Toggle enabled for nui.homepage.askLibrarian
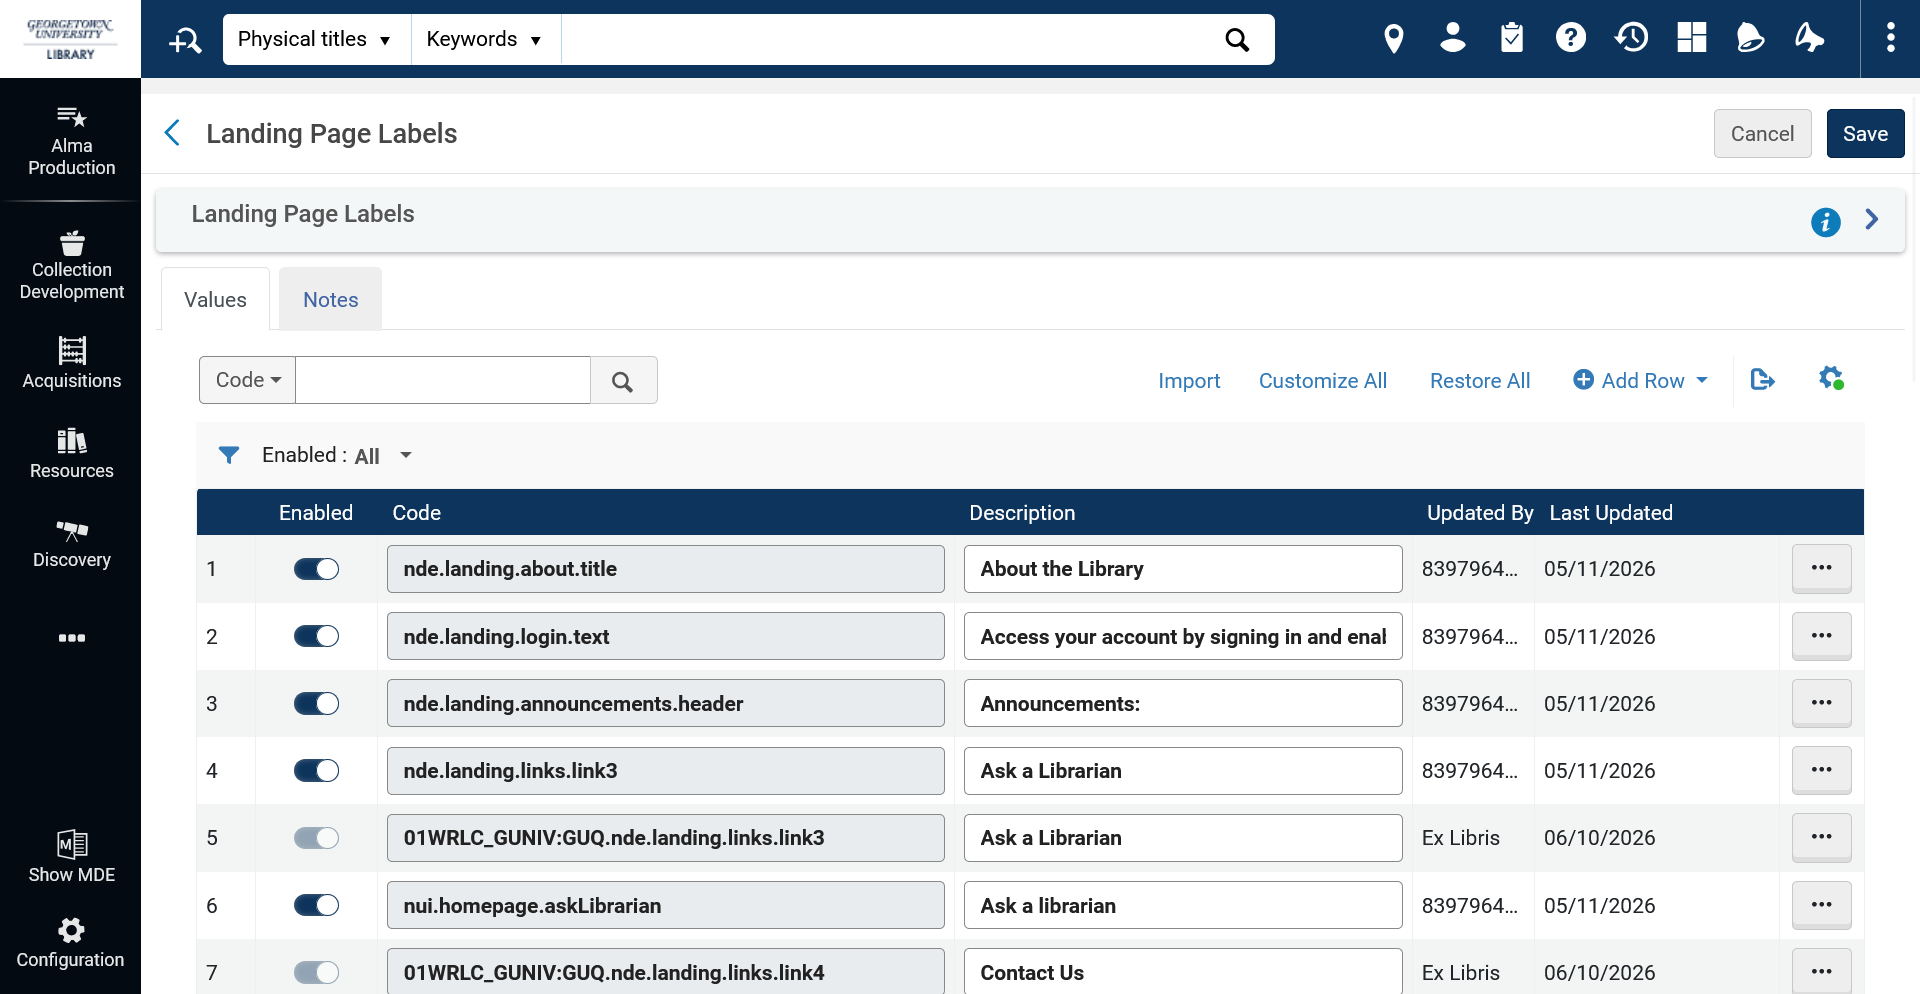Screen dimensions: 1920x994 pos(316,905)
